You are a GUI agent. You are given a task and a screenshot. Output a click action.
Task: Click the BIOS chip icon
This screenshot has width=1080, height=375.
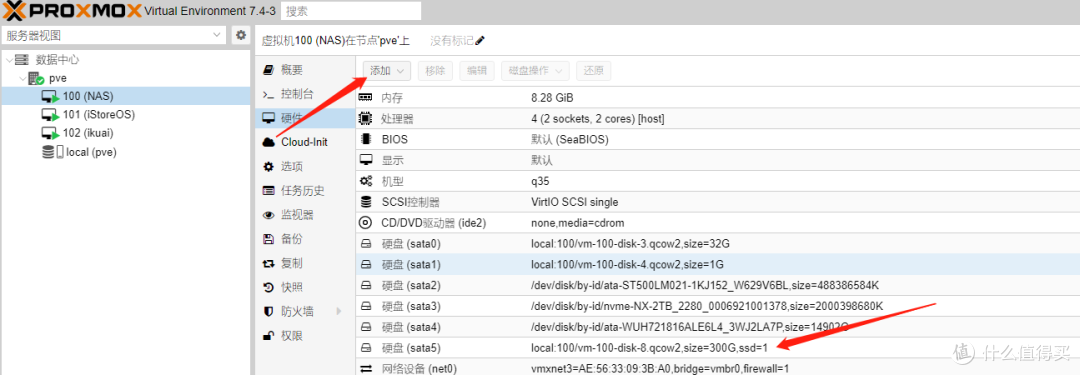click(366, 139)
